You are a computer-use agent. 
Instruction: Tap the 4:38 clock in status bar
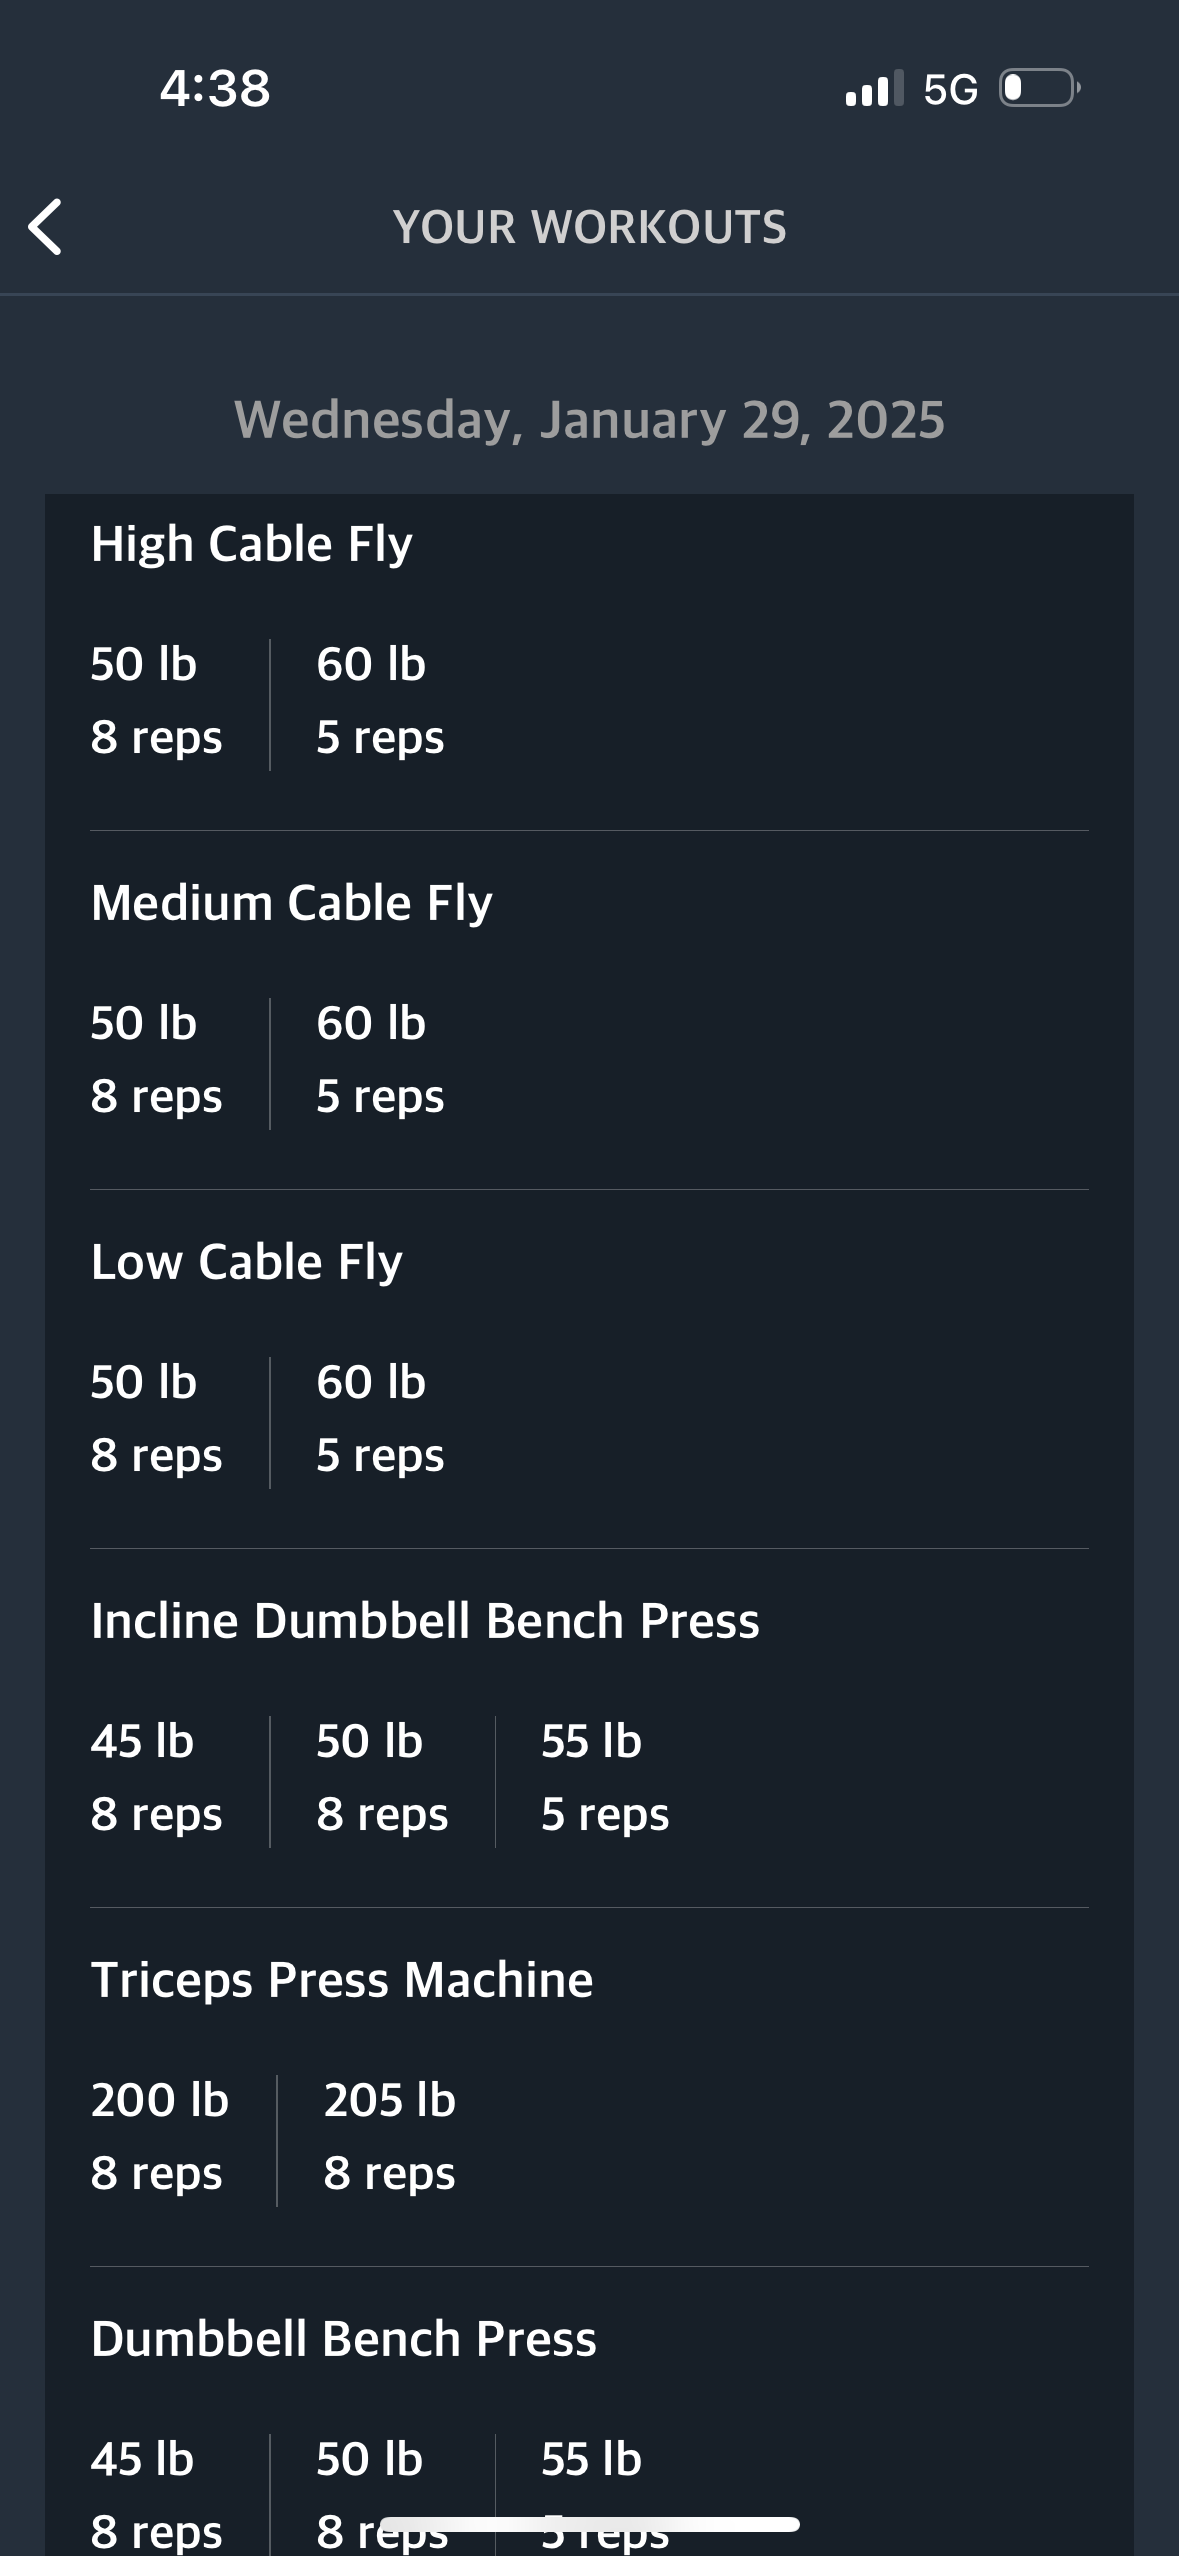[215, 88]
